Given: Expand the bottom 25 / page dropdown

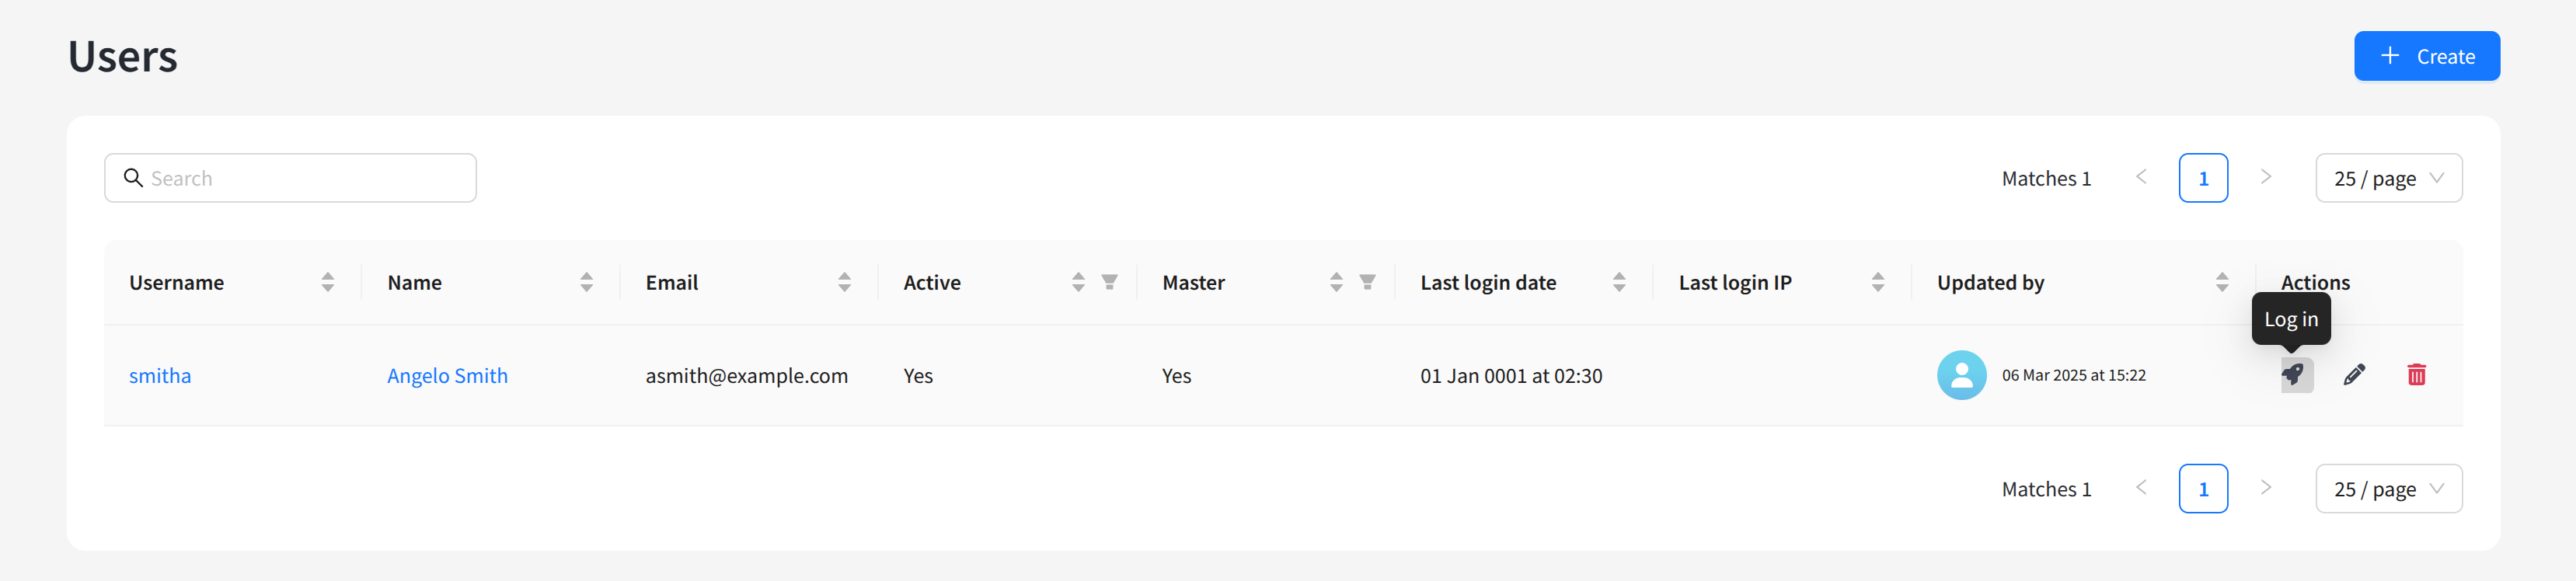Looking at the screenshot, I should point(2388,489).
